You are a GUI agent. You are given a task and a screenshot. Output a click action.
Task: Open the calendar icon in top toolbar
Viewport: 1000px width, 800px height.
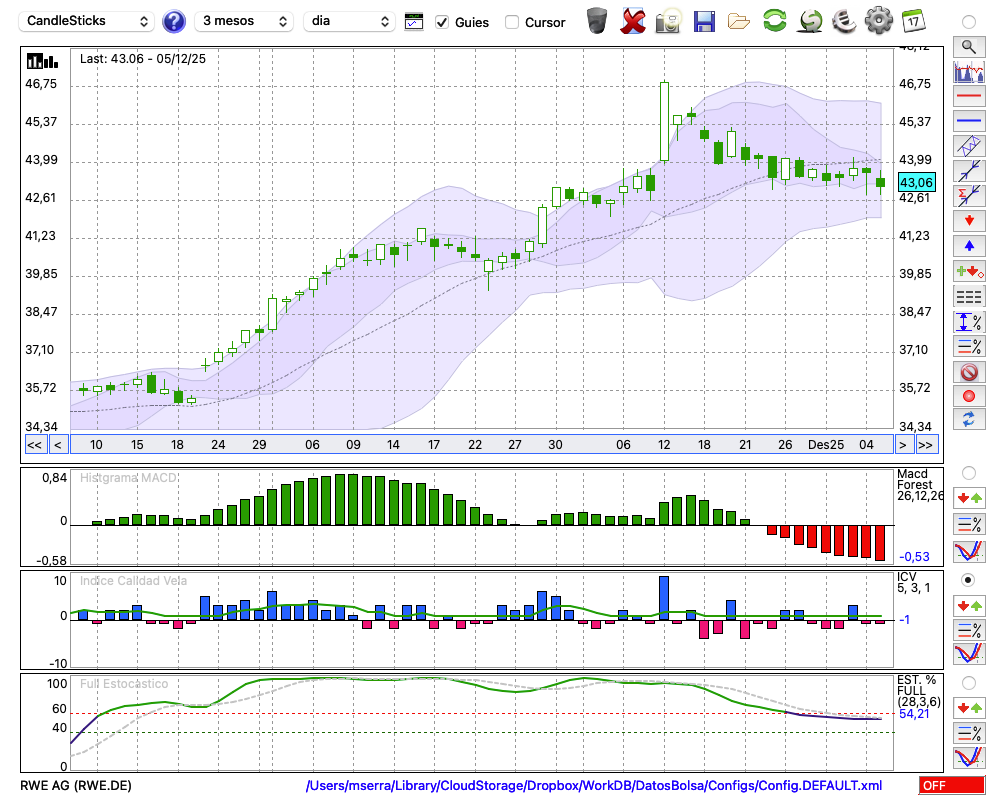[913, 21]
